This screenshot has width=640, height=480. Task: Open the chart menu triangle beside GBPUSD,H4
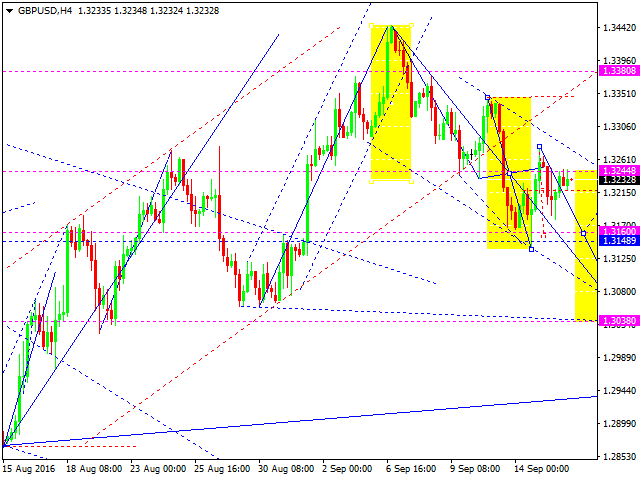click(x=9, y=11)
